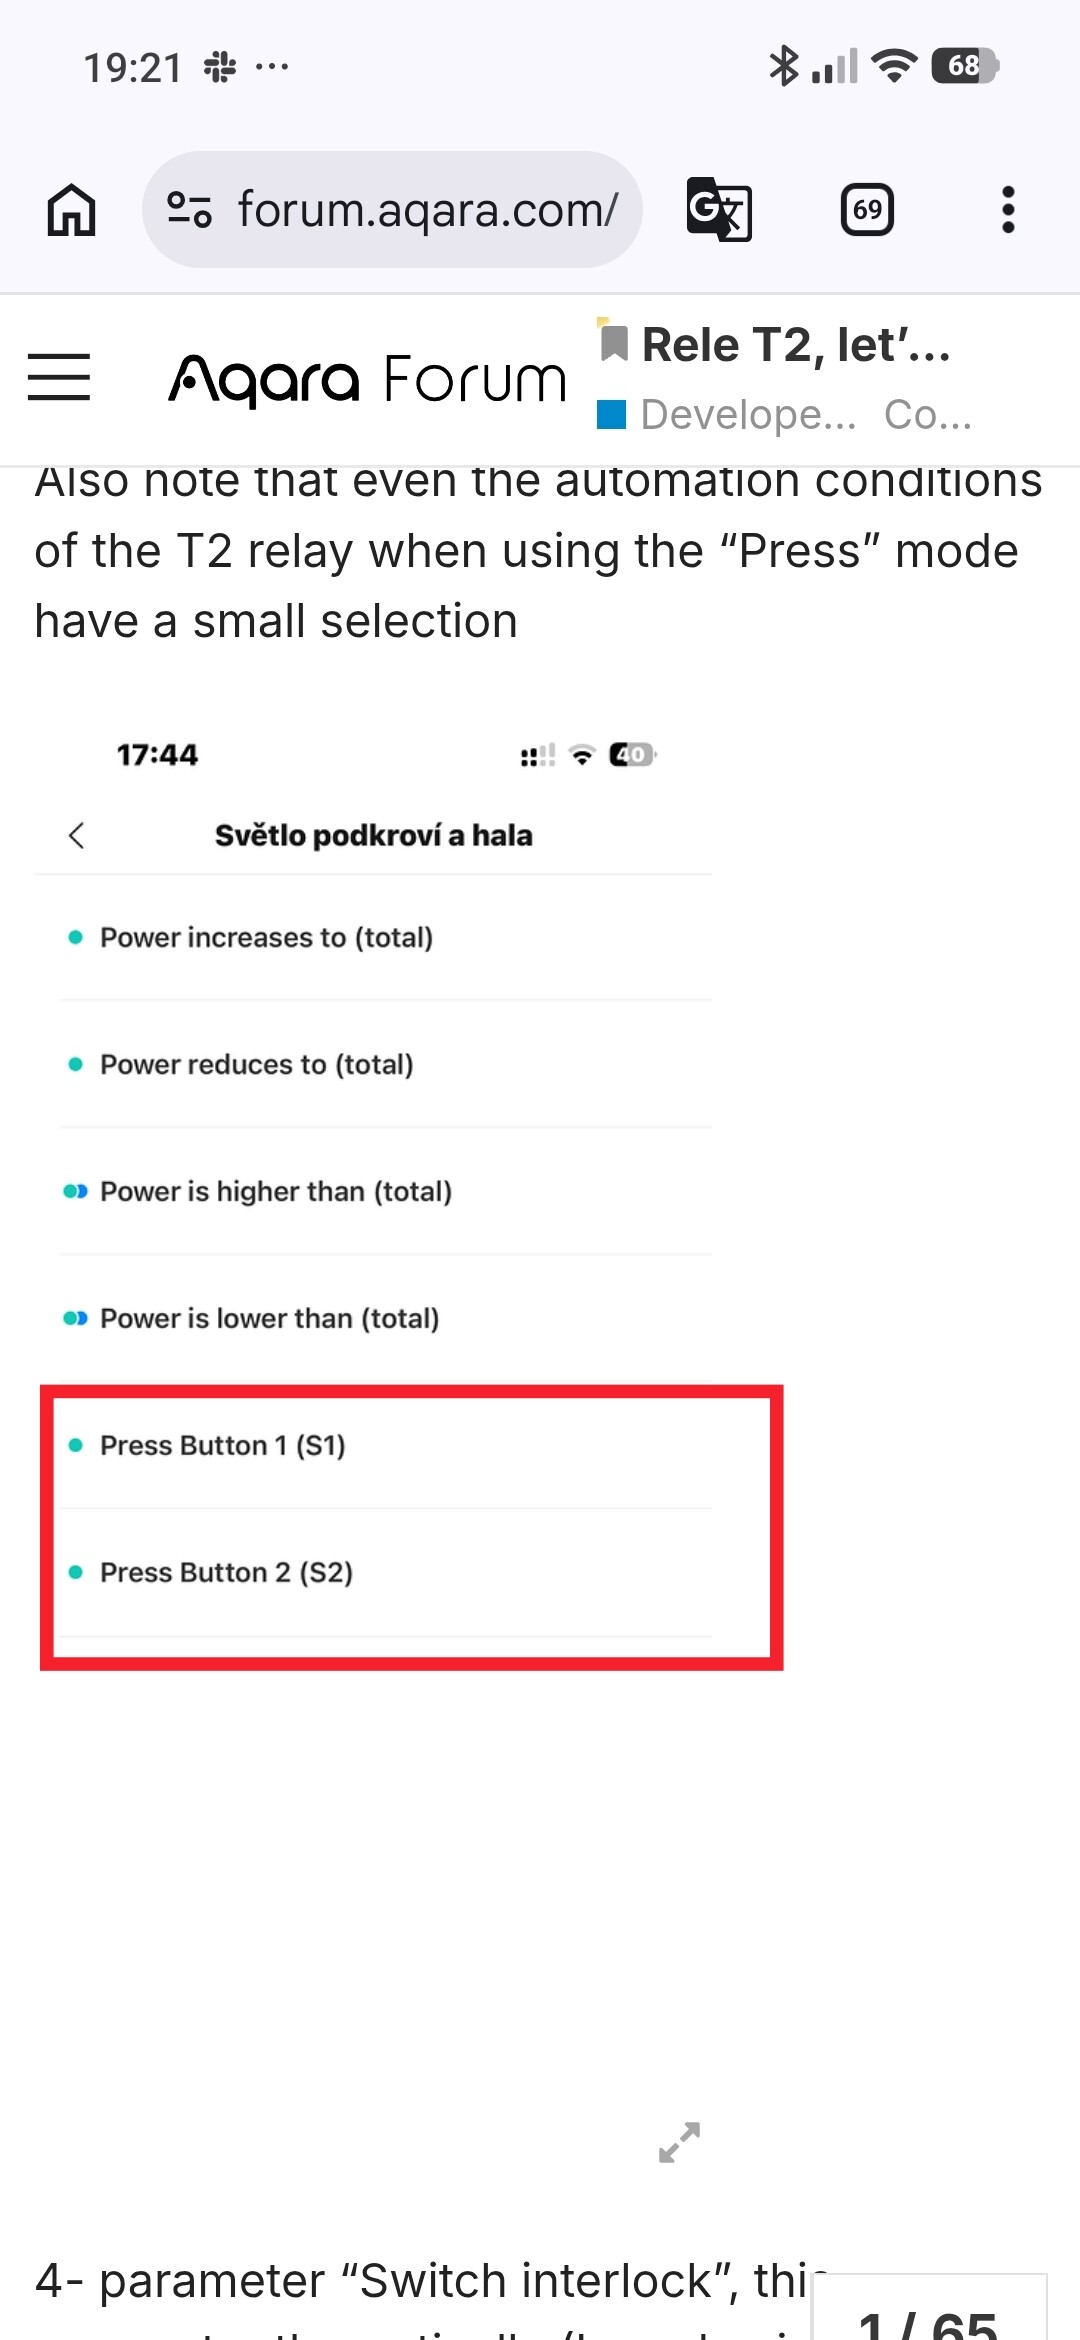Image resolution: width=1080 pixels, height=2340 pixels.
Task: Tap the back chevron in embedded screenshot
Action: click(x=76, y=835)
